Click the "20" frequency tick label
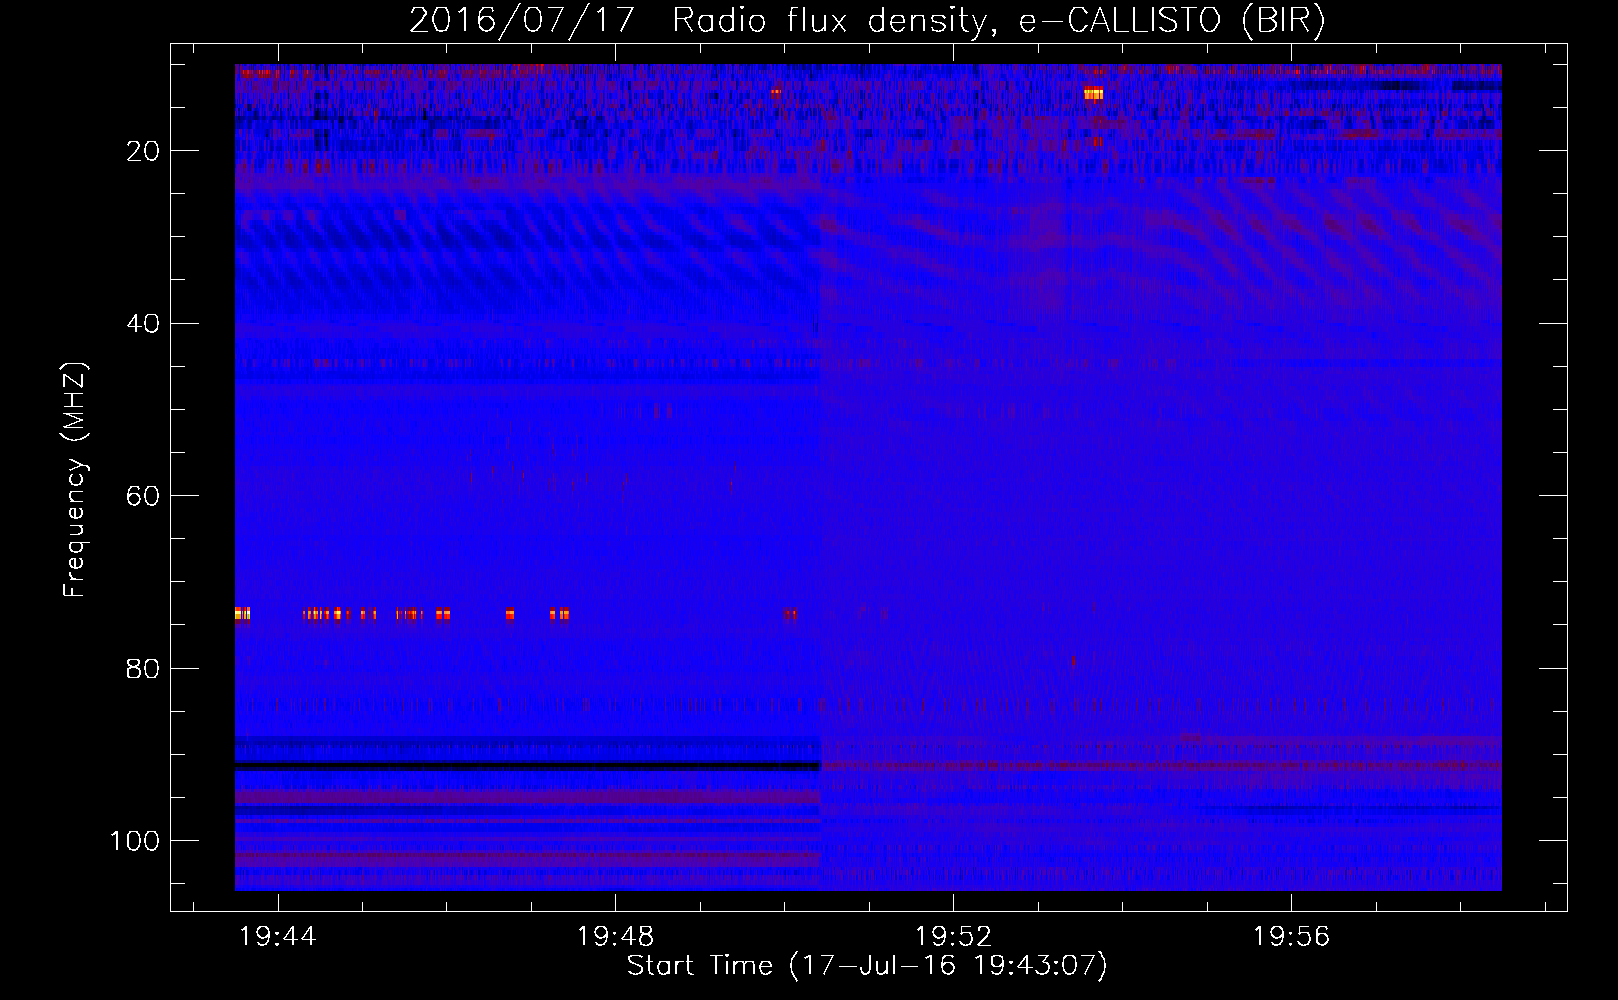Image resolution: width=1618 pixels, height=1000 pixels. point(144,151)
